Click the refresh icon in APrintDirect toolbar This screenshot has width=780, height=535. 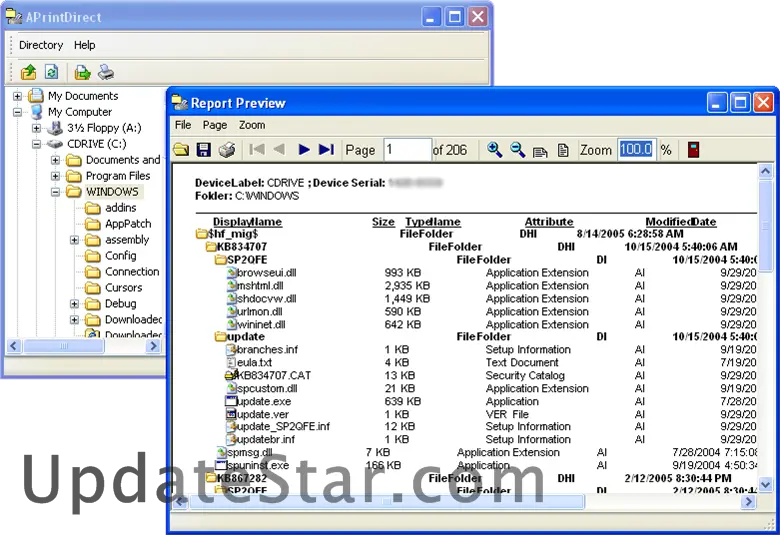coord(51,72)
